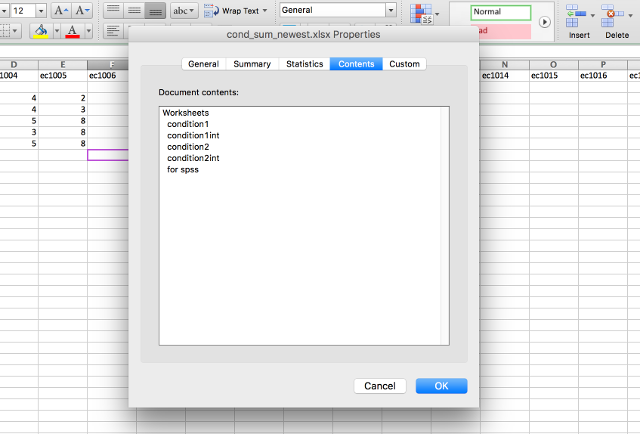Select condition1int in the document contents
This screenshot has height=434, width=640.
coord(193,136)
